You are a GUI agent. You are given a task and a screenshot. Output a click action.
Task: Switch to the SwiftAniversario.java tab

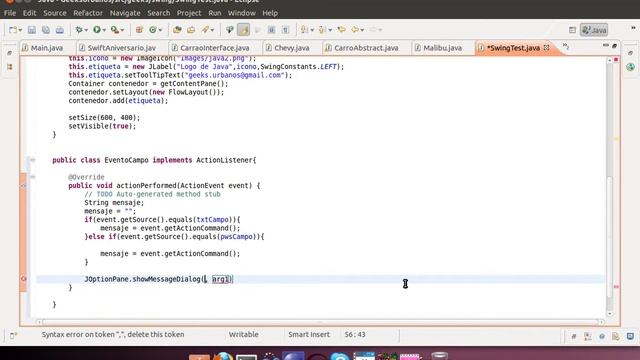122,48
